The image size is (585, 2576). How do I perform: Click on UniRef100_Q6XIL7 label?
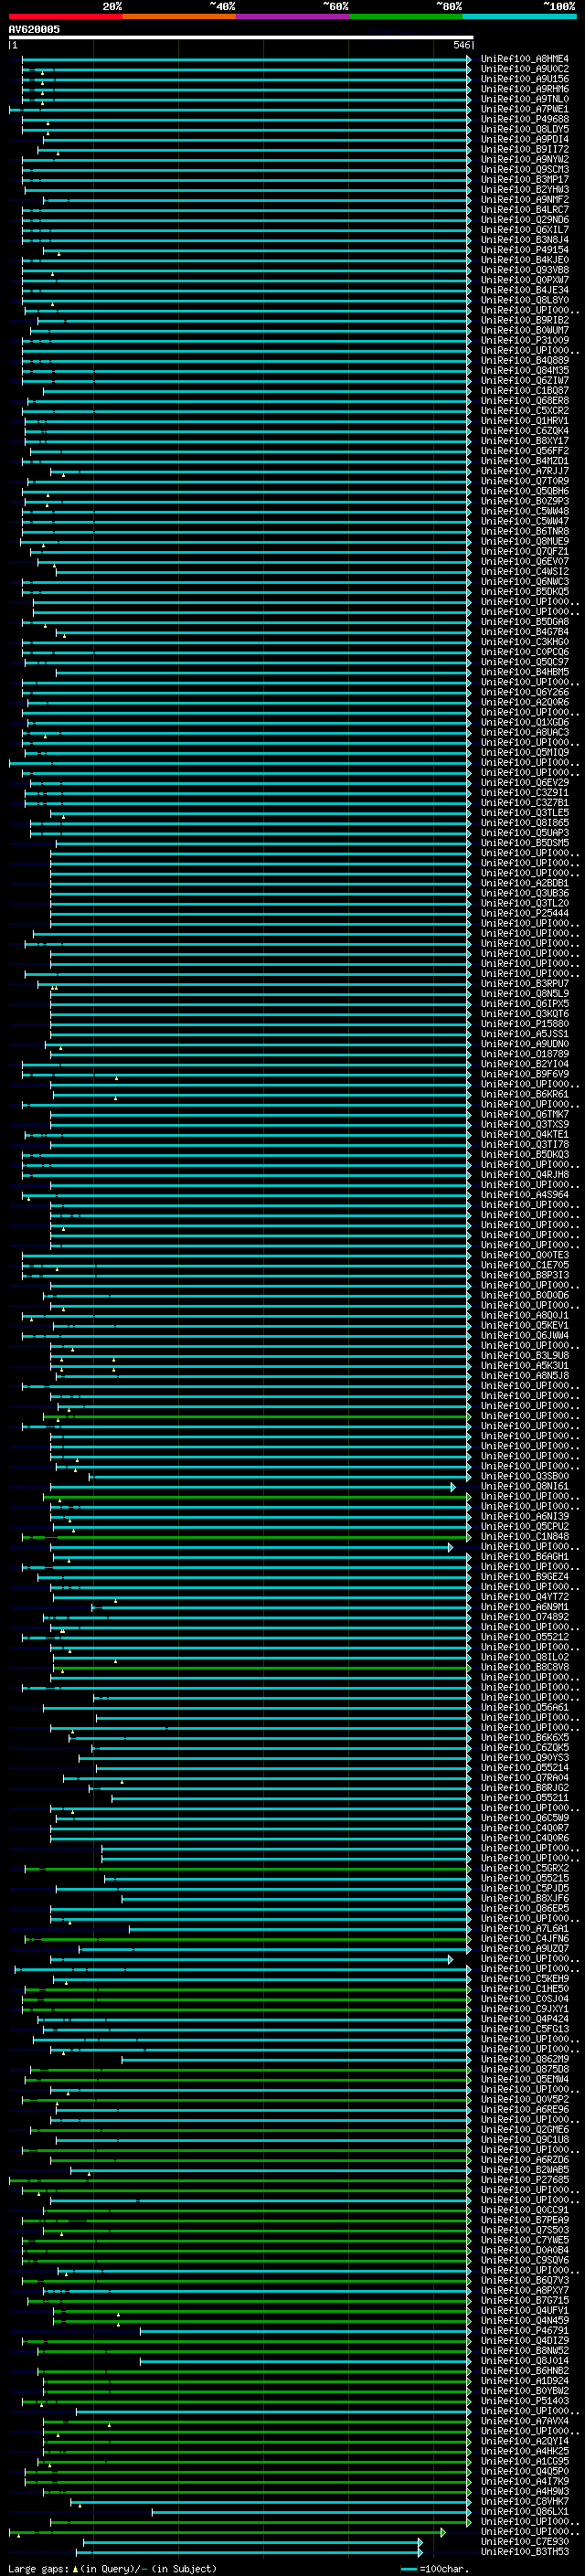(x=525, y=230)
